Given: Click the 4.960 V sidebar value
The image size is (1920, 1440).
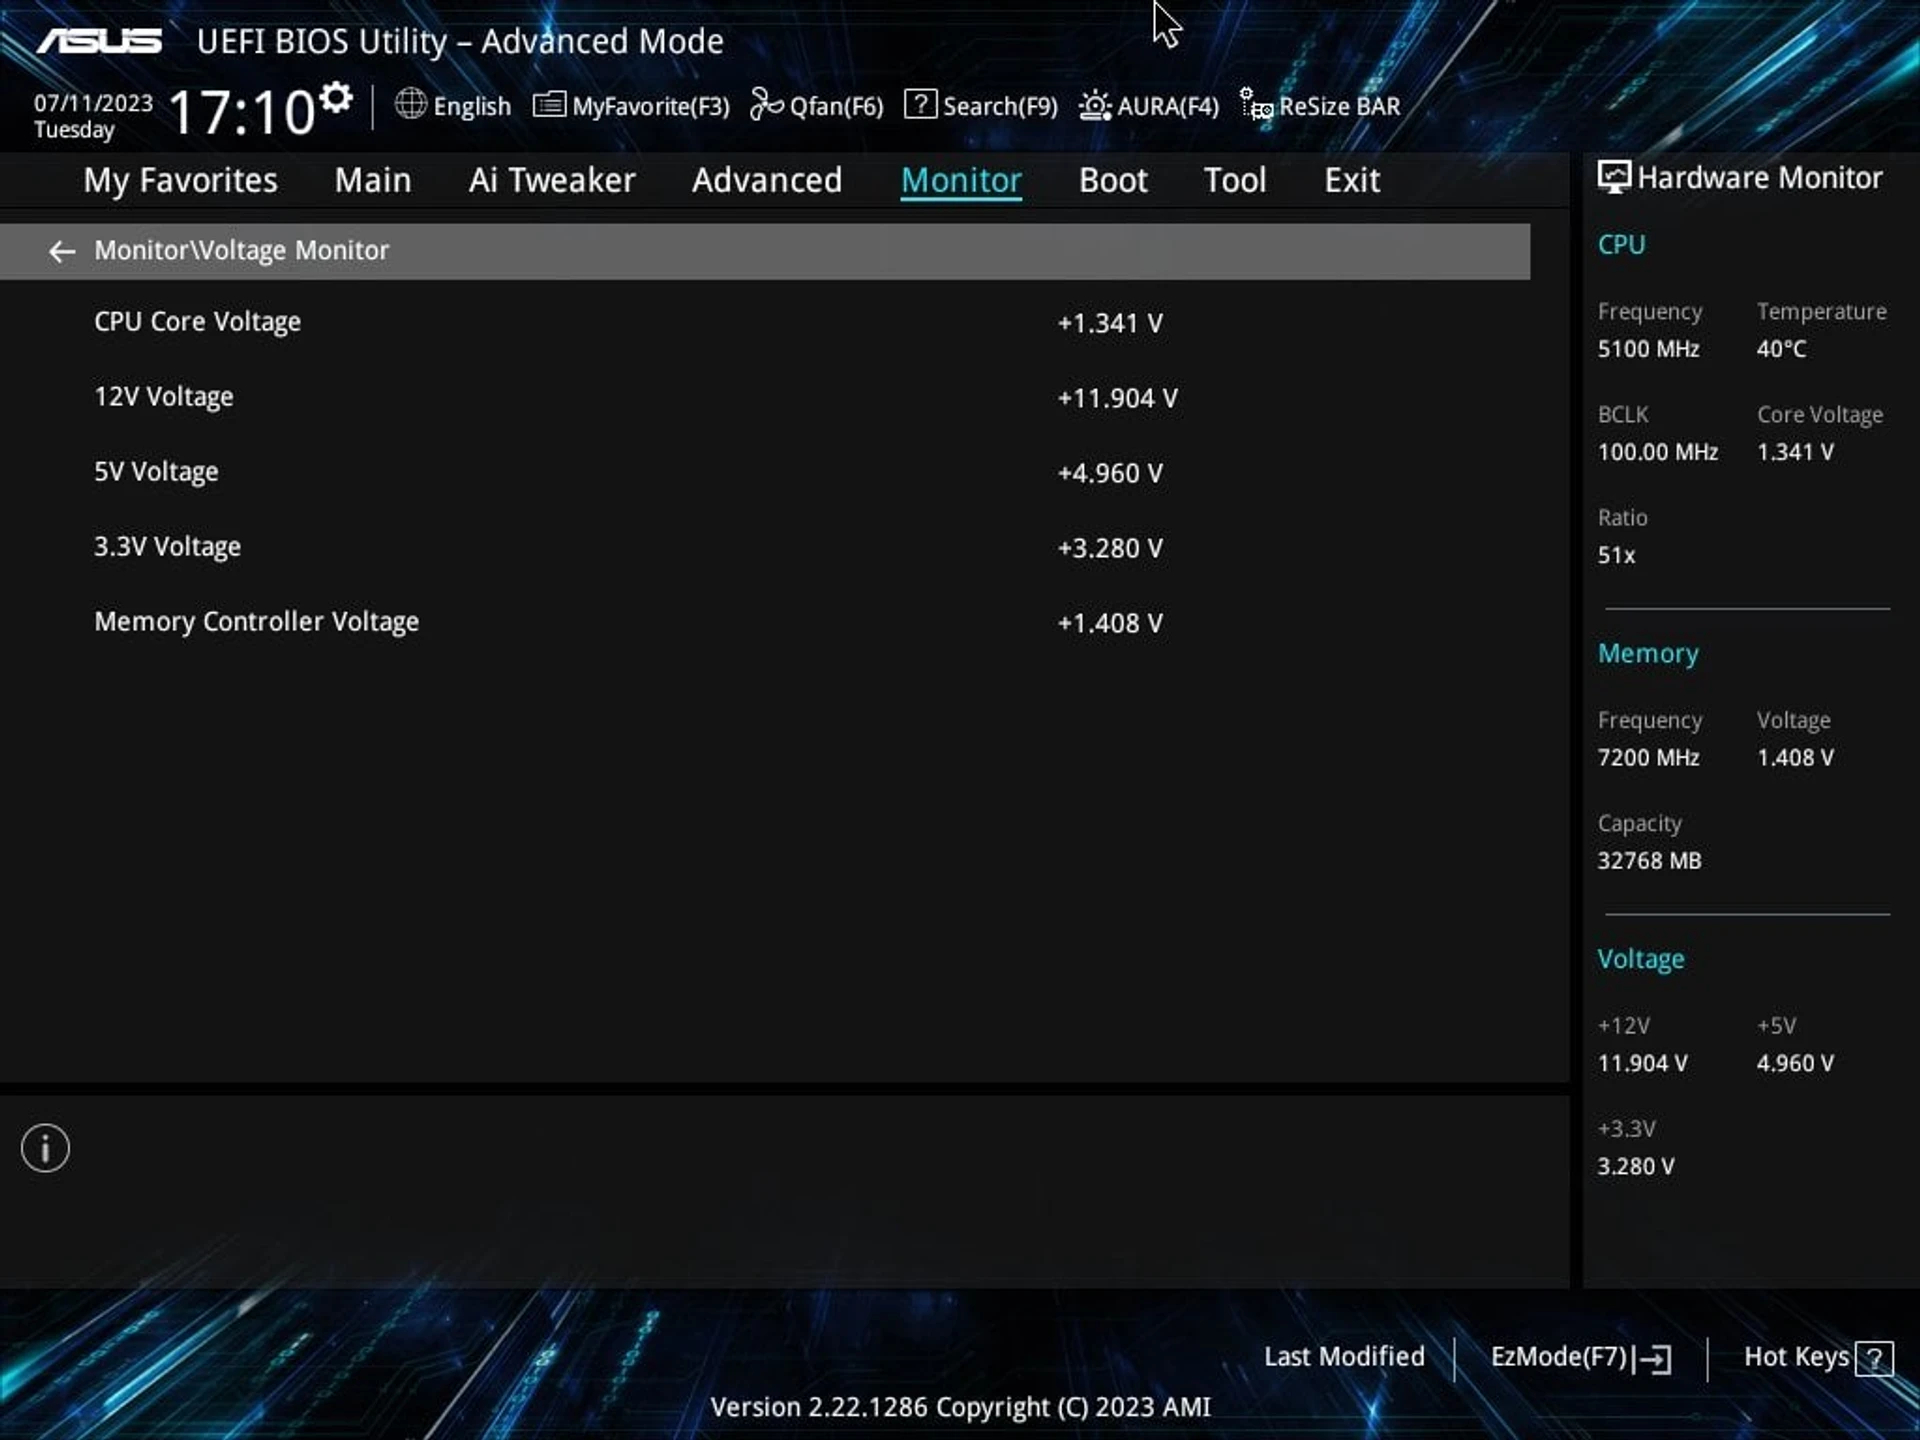Looking at the screenshot, I should coord(1795,1064).
